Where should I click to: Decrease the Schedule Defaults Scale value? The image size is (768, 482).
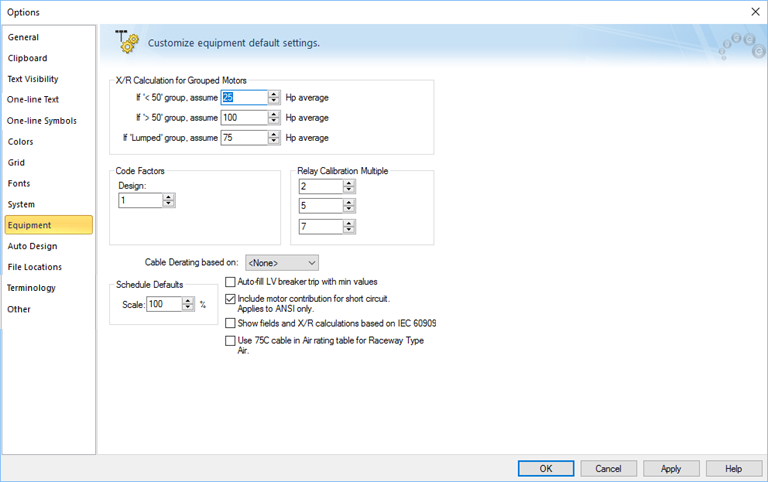tap(189, 308)
